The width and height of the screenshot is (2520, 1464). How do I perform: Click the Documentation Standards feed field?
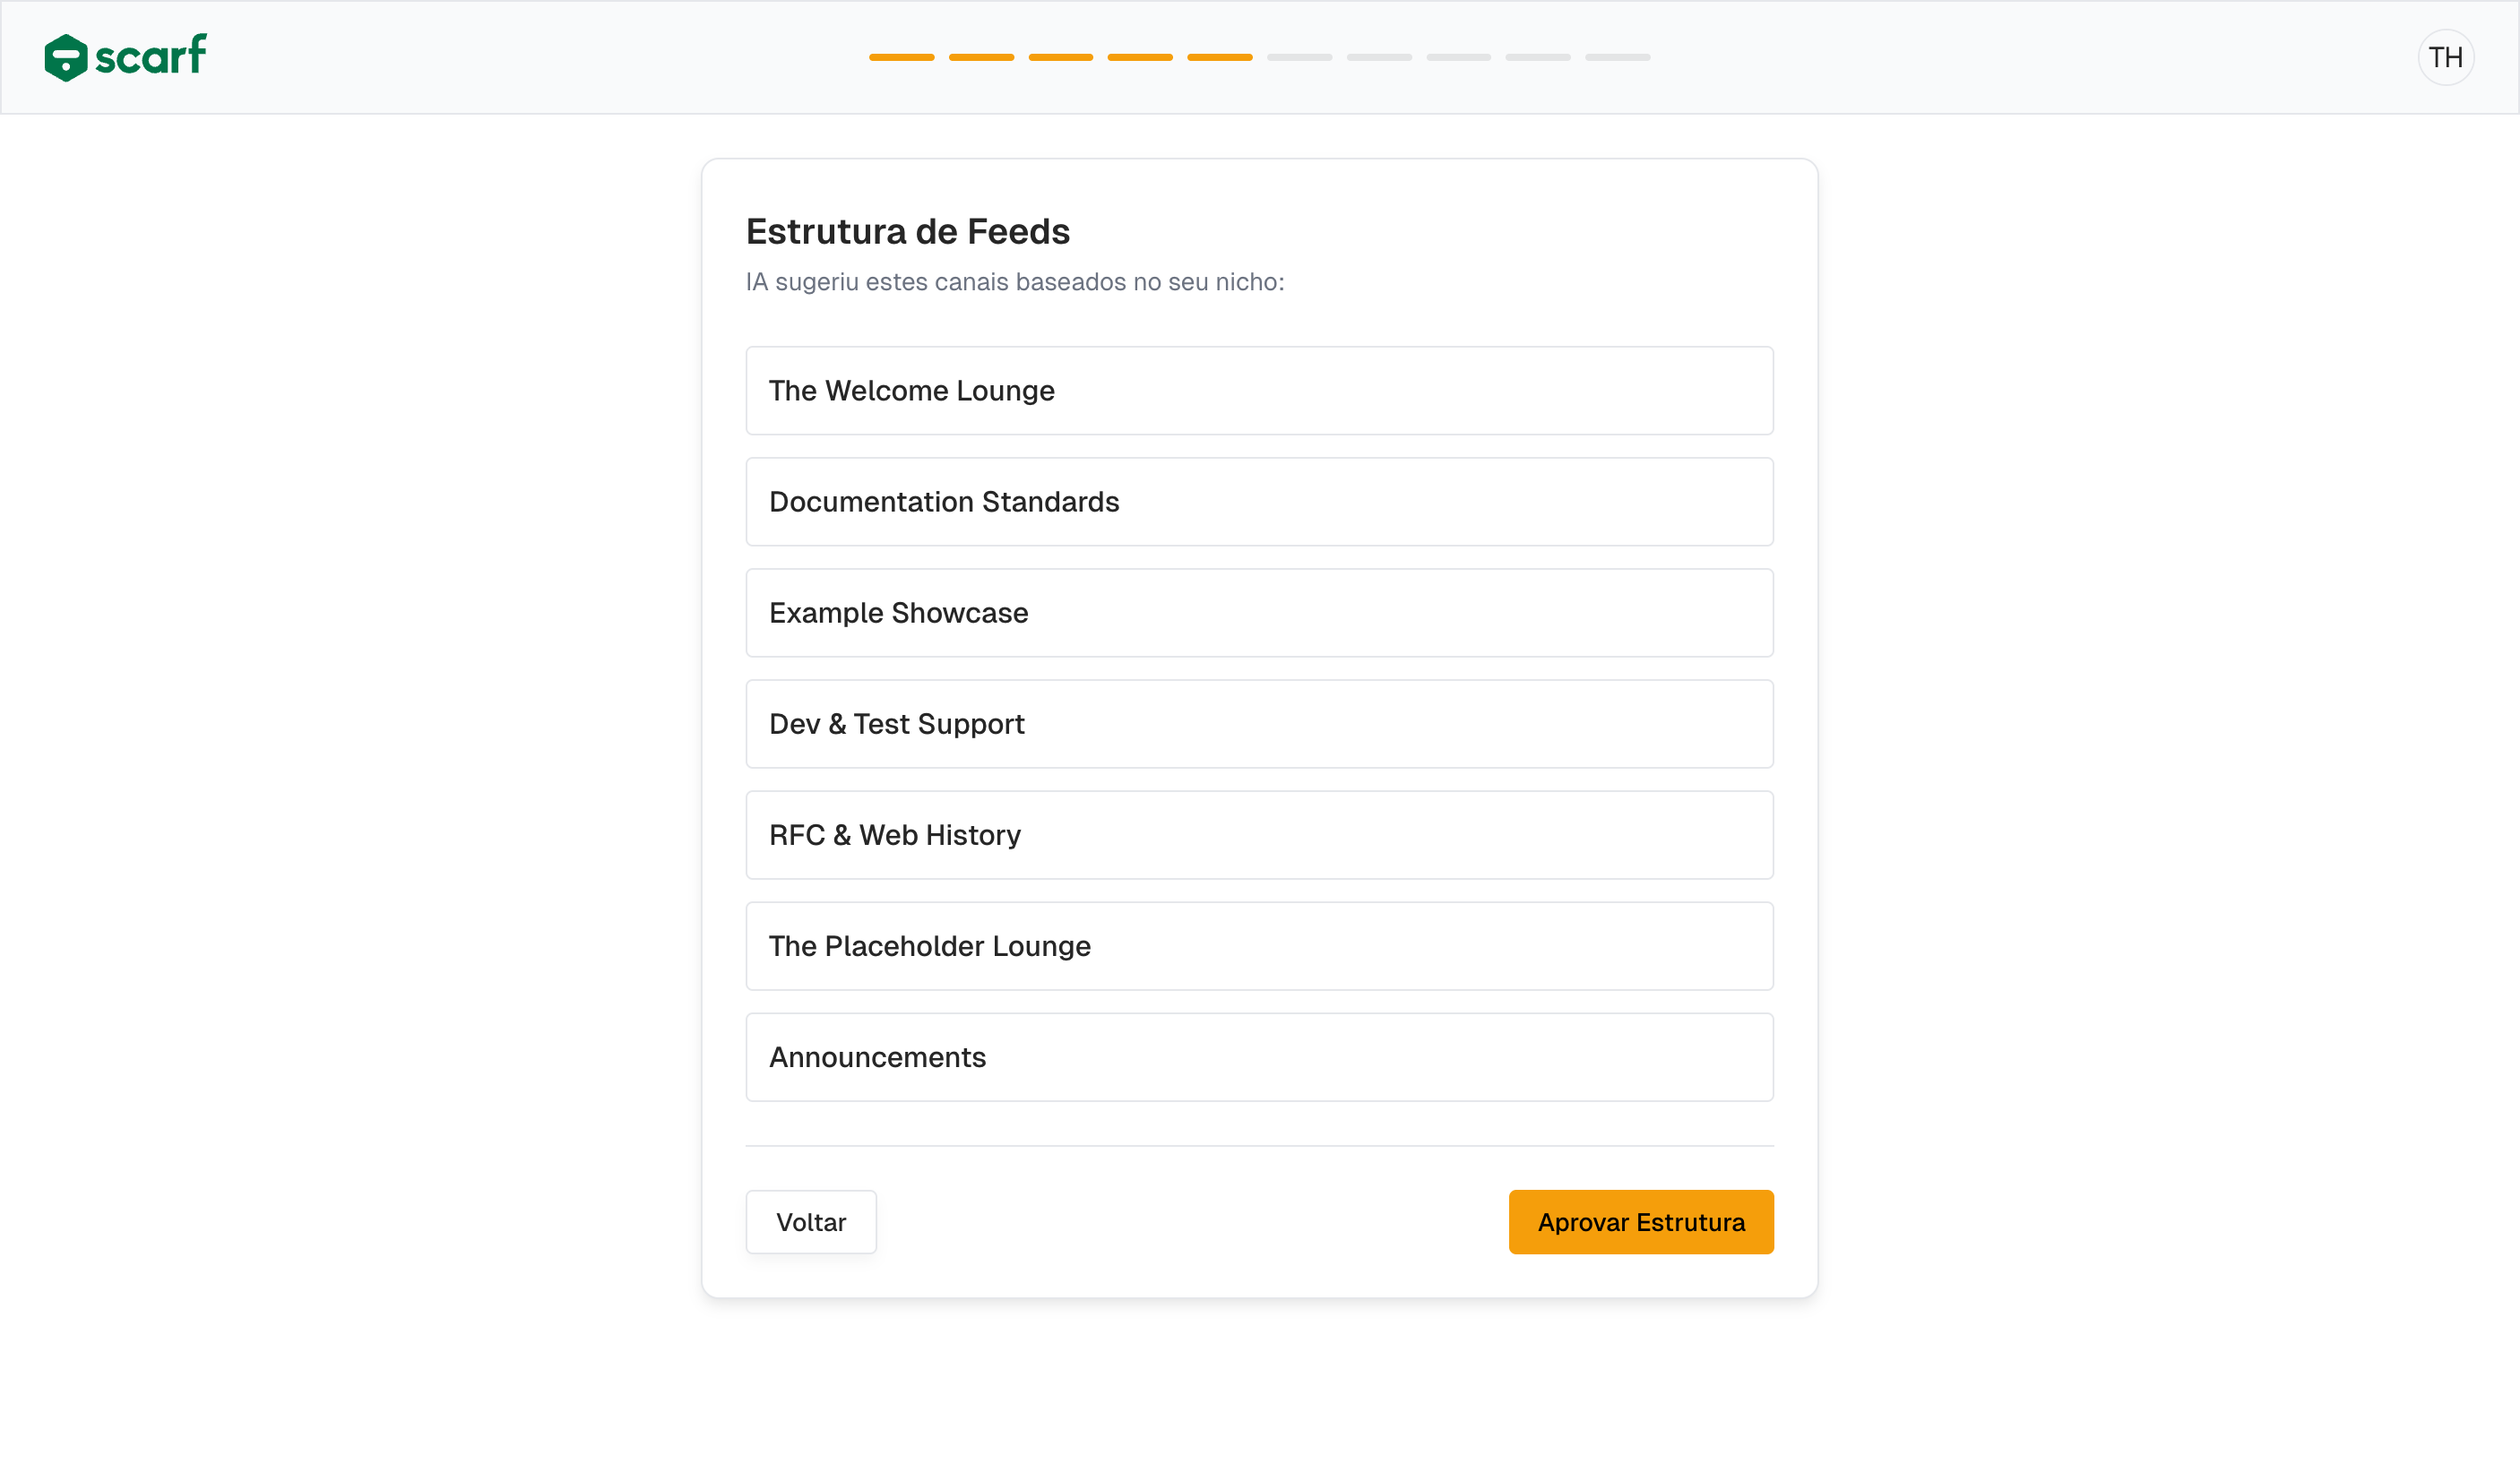tap(1259, 502)
